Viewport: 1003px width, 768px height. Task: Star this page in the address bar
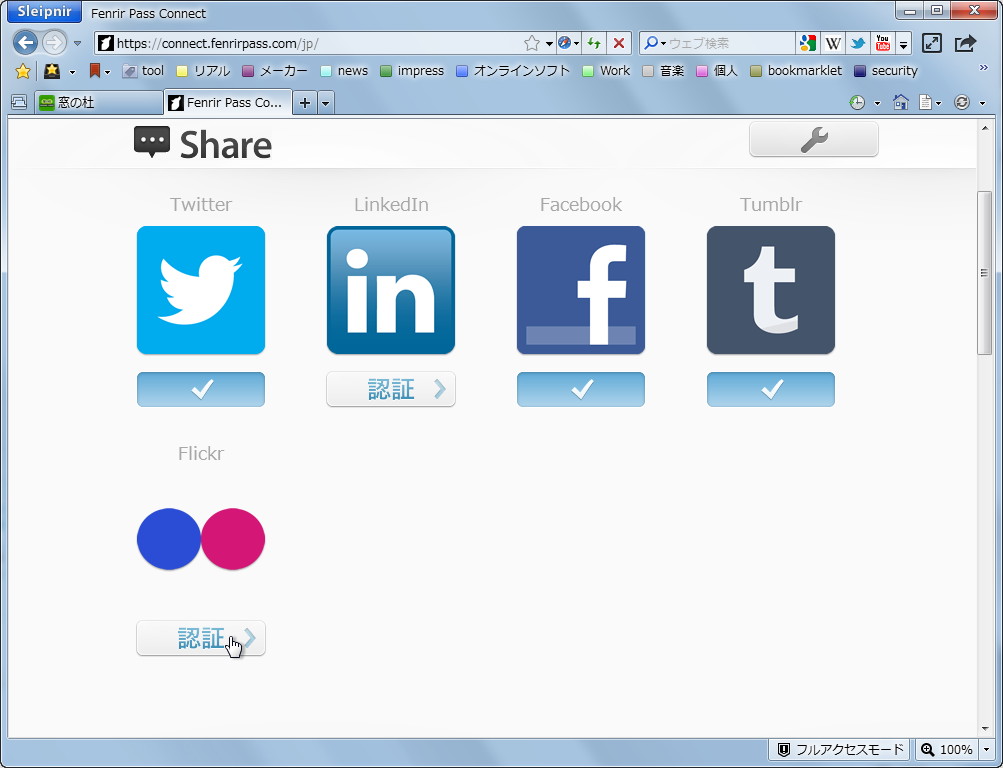[x=532, y=43]
